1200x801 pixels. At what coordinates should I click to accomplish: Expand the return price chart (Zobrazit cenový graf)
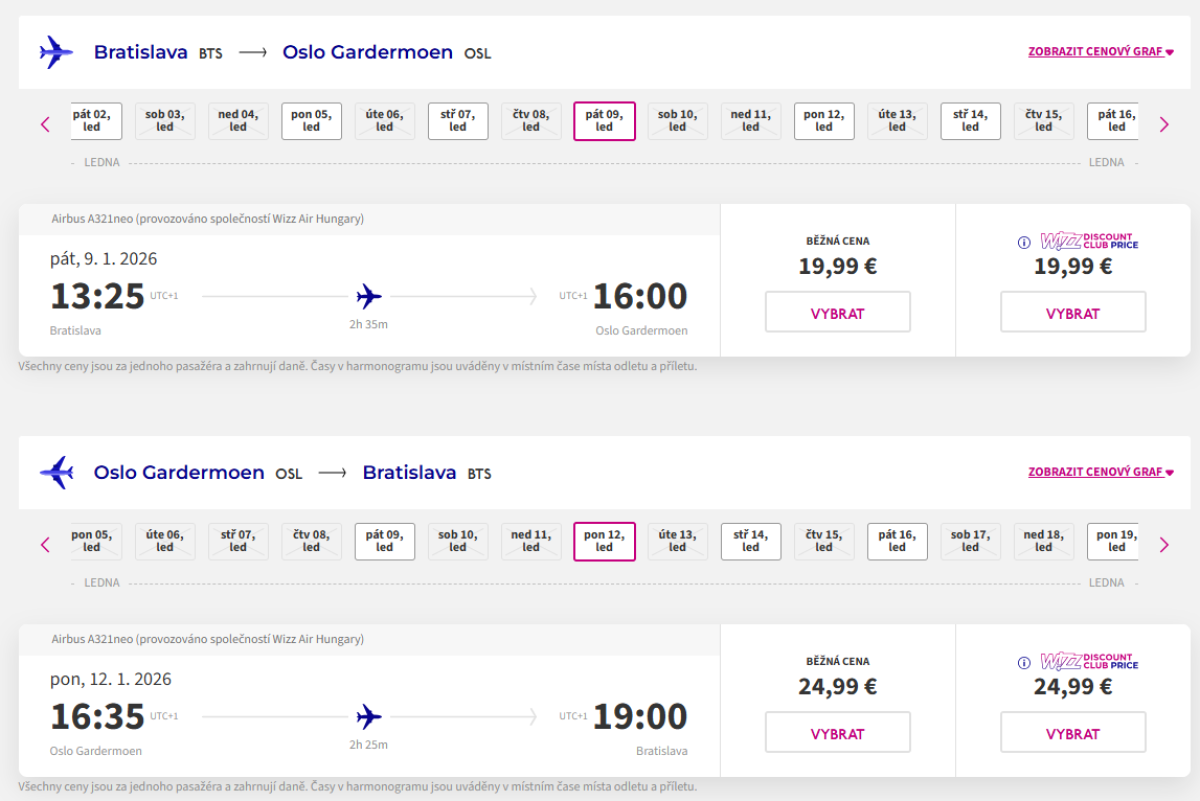point(1100,472)
